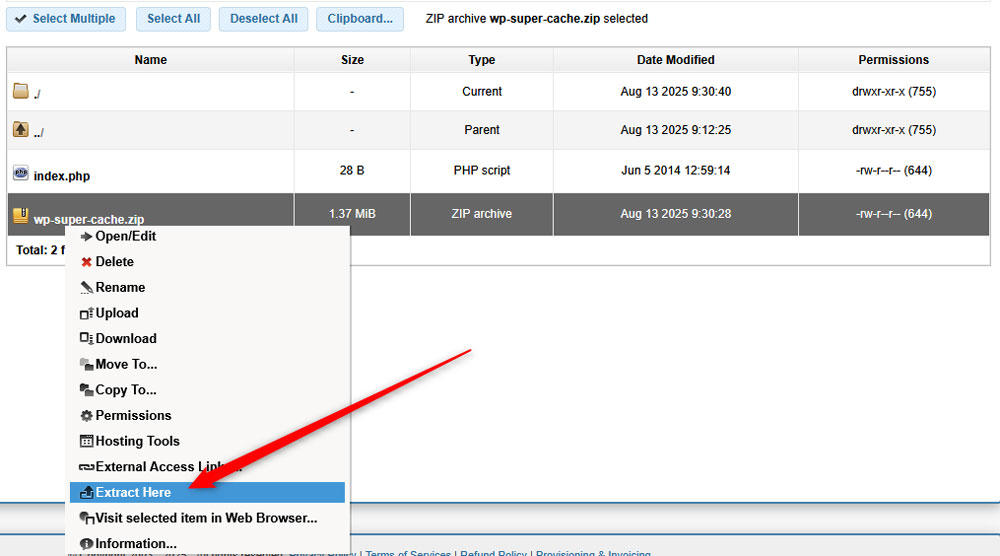
Task: Sort the file list by the Size header
Action: pyautogui.click(x=352, y=60)
